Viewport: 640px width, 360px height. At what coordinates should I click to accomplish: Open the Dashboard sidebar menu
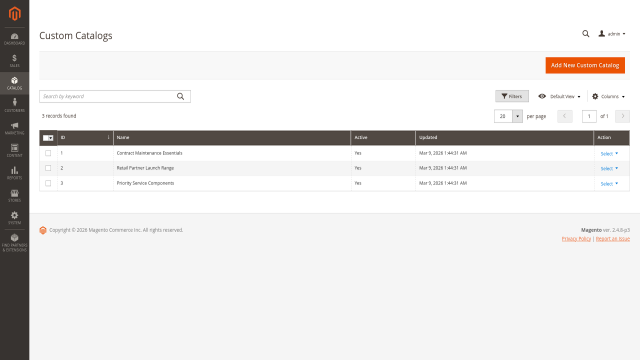pos(14,39)
